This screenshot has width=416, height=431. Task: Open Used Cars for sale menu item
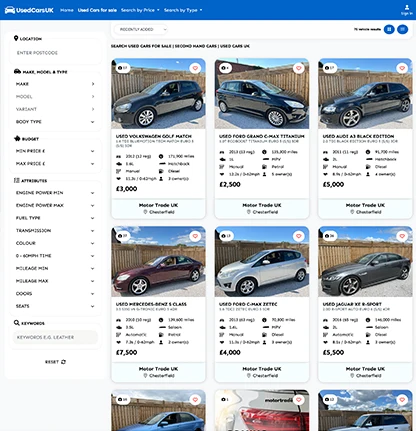(x=97, y=10)
